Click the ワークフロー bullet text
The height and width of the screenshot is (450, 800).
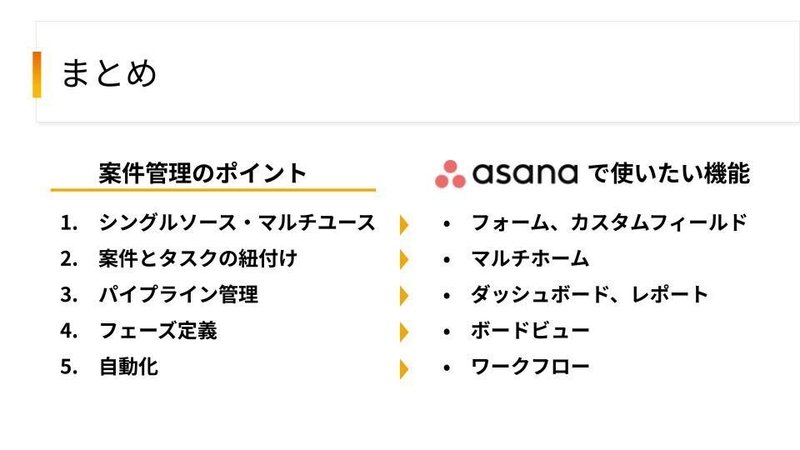pyautogui.click(x=530, y=367)
